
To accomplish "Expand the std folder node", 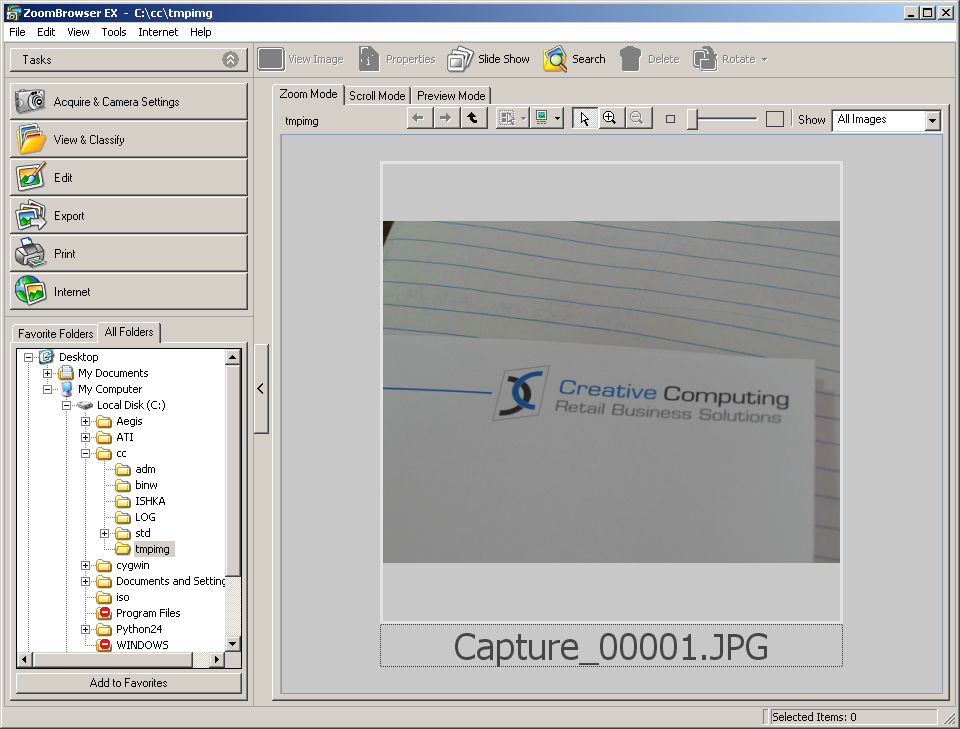I will (x=105, y=533).
